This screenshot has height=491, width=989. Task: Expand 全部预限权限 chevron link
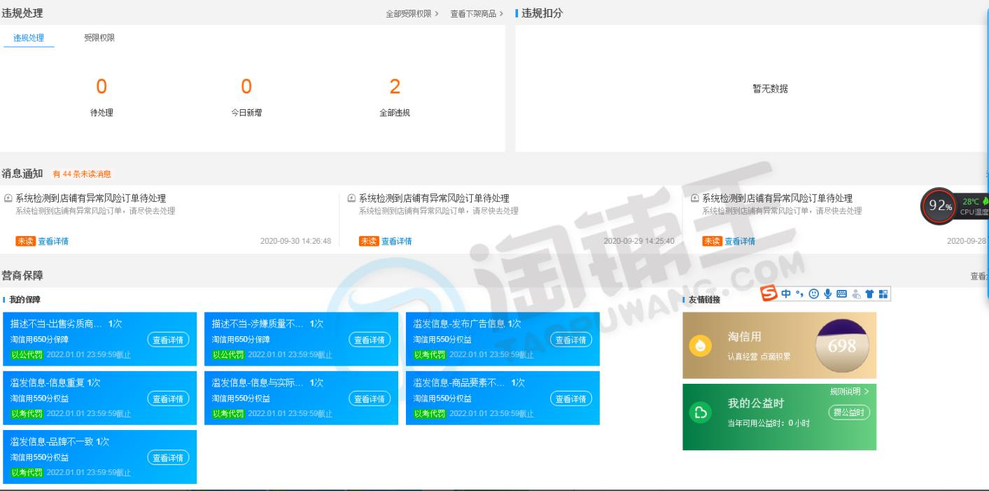pos(412,14)
